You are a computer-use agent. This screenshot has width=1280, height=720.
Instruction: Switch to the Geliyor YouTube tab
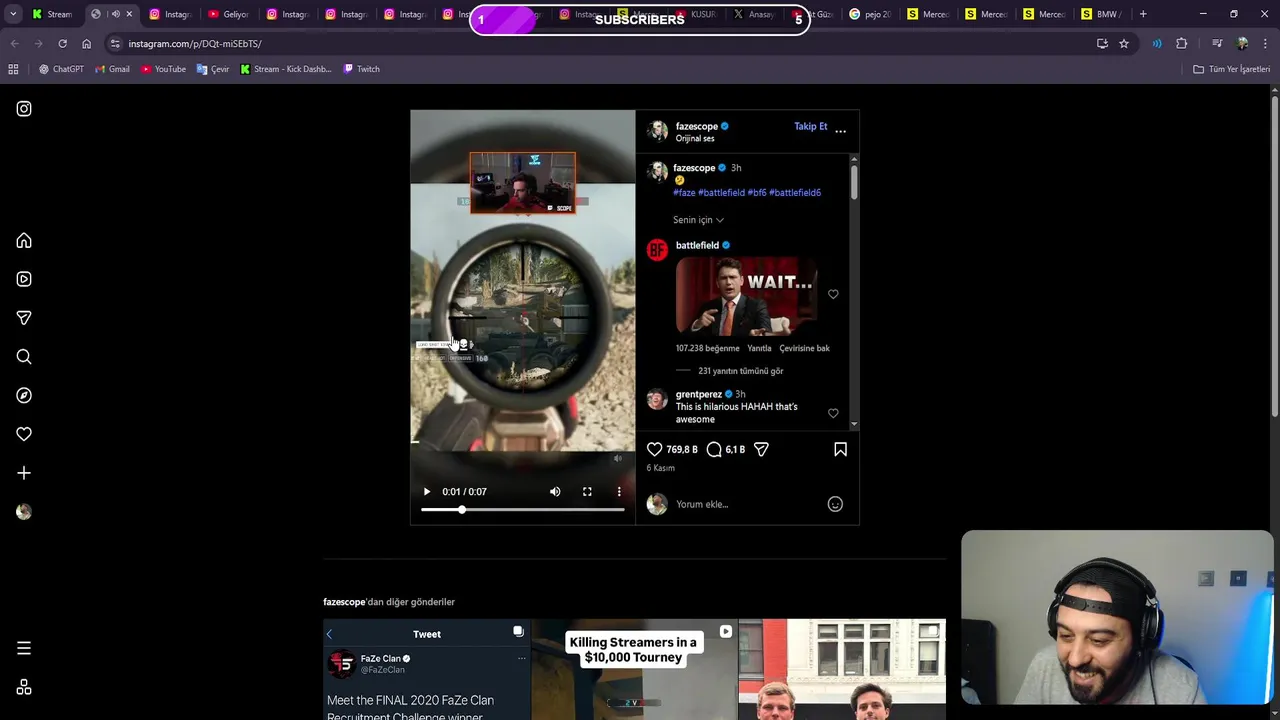pos(228,14)
